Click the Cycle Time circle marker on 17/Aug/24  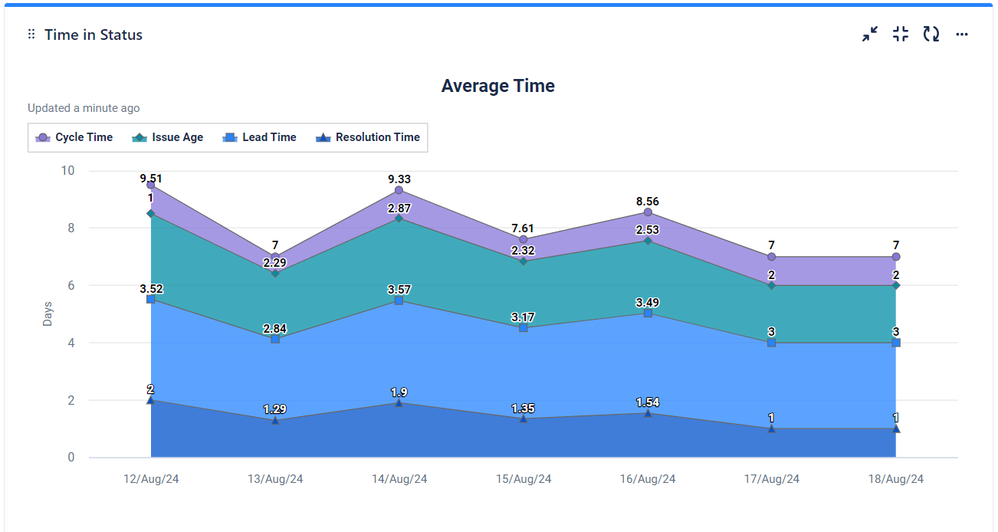(771, 257)
